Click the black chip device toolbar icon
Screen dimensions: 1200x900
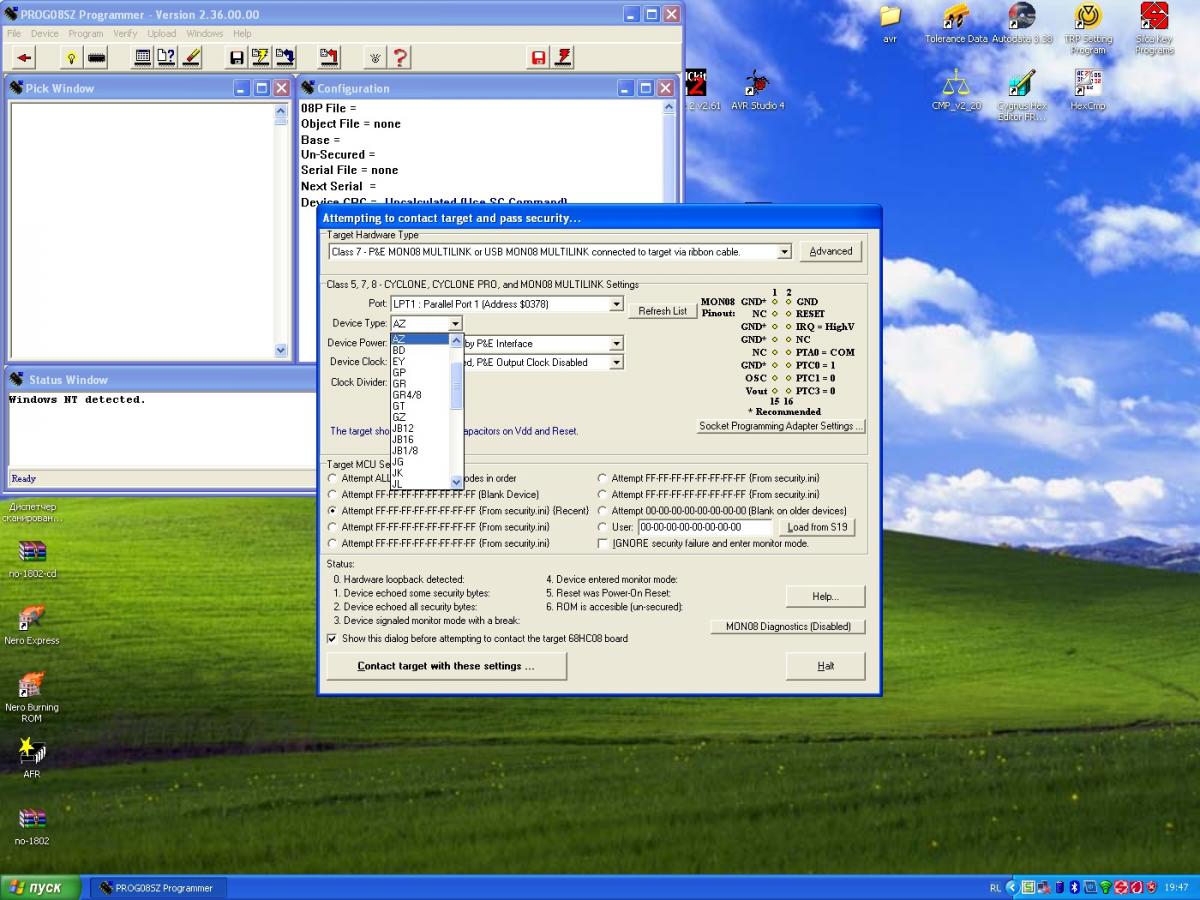[97, 57]
